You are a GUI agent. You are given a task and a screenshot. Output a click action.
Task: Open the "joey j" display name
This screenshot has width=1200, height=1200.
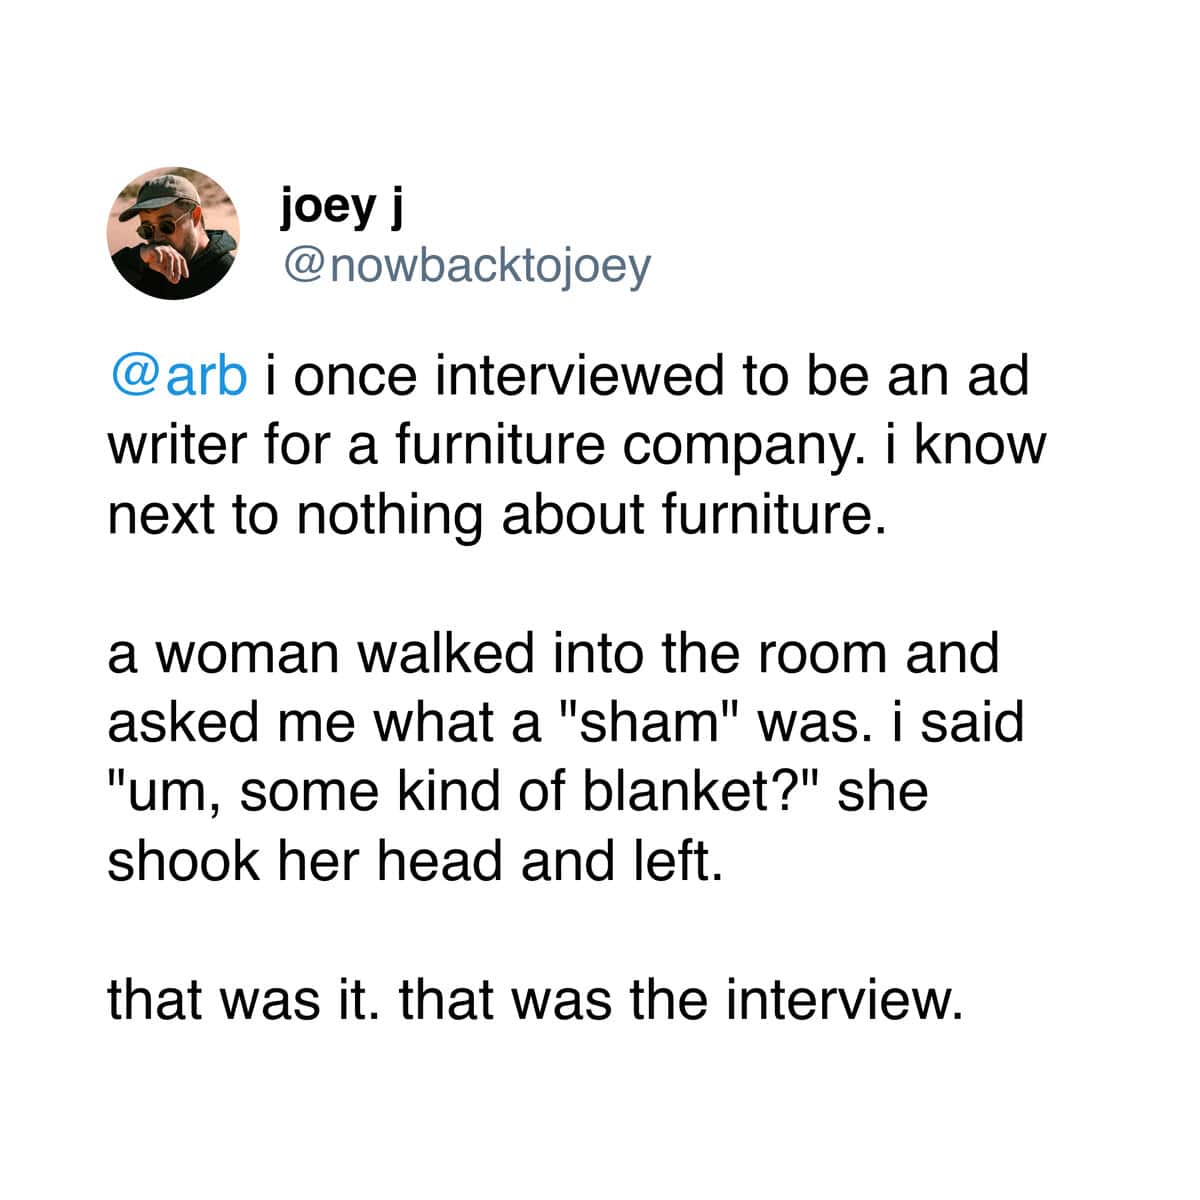pyautogui.click(x=341, y=205)
